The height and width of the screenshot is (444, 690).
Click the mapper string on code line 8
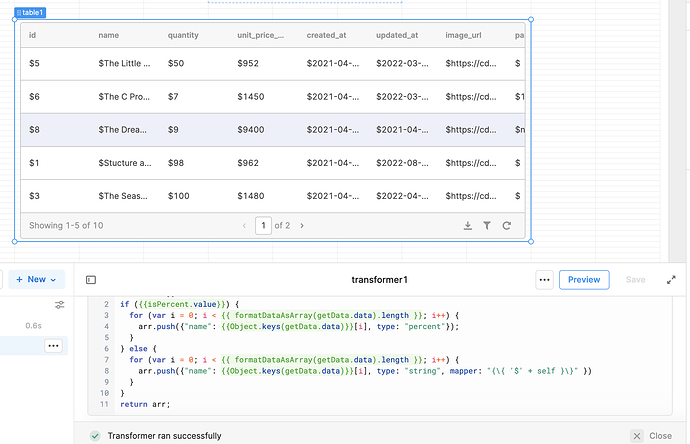(x=532, y=371)
